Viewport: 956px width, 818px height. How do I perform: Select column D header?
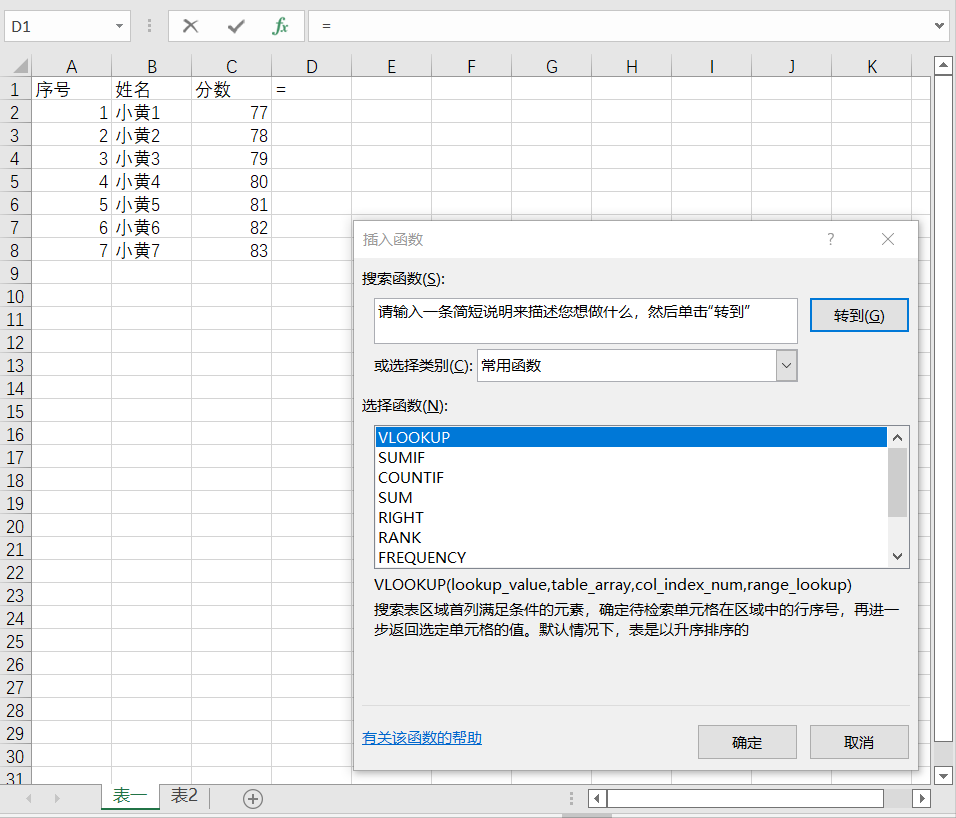coord(312,66)
